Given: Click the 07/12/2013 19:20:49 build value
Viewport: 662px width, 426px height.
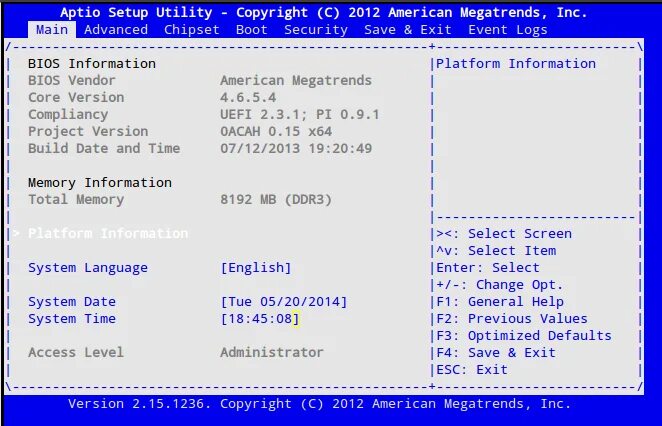Looking at the screenshot, I should (296, 148).
